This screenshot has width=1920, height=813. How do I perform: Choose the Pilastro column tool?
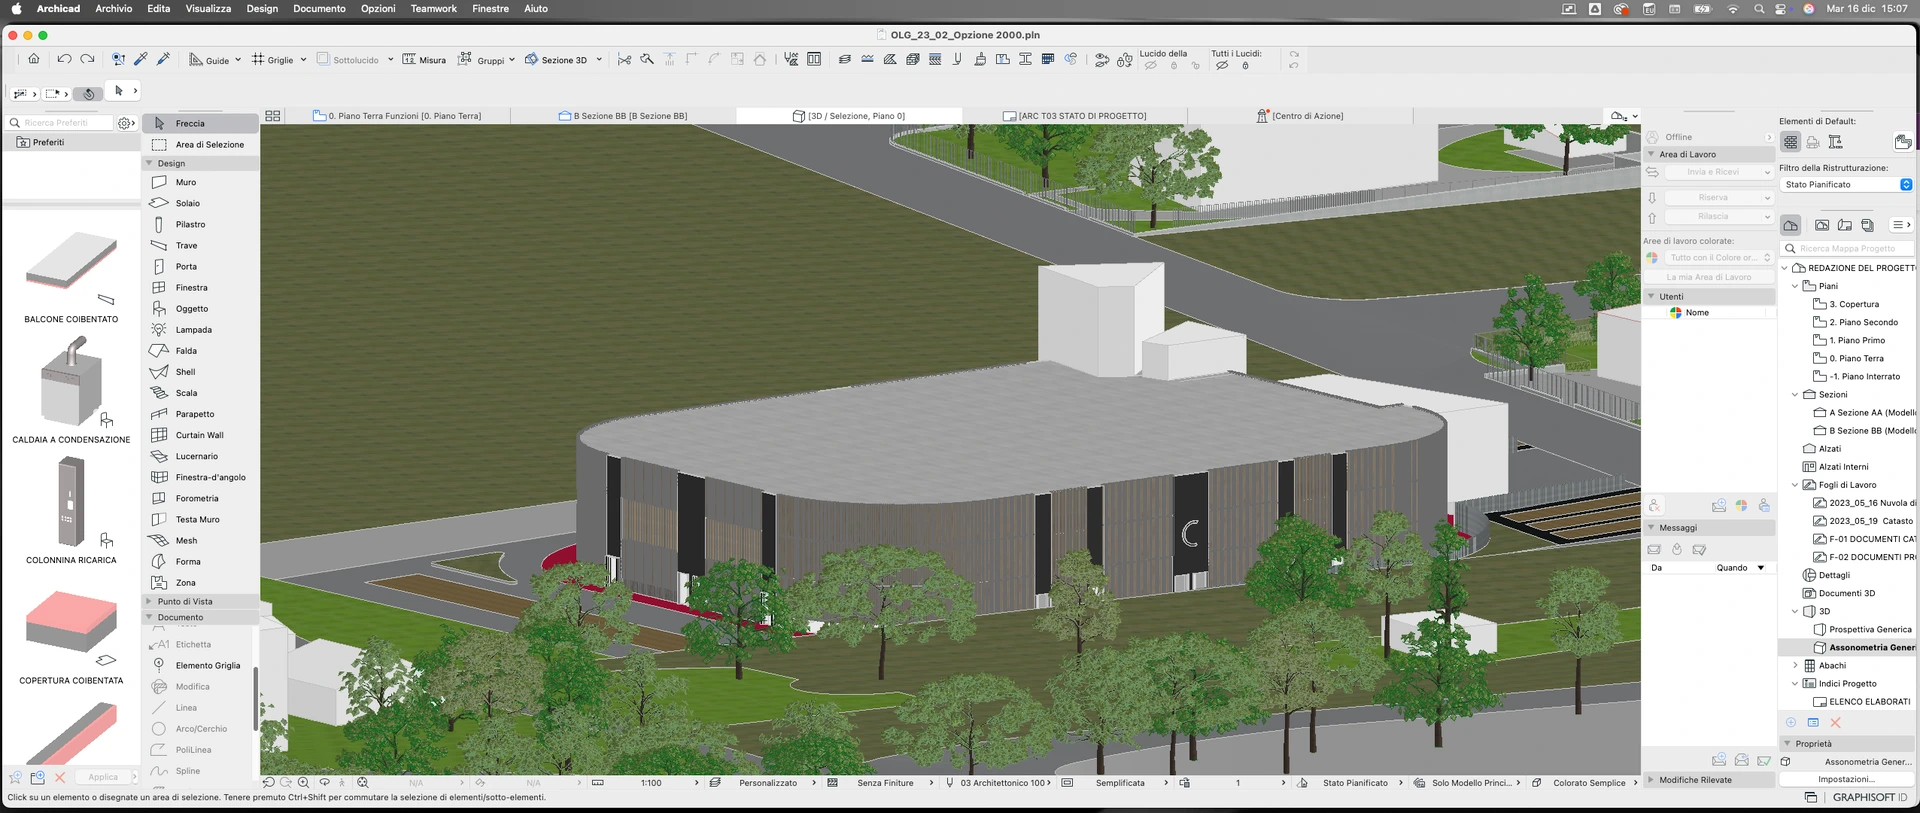(x=190, y=225)
